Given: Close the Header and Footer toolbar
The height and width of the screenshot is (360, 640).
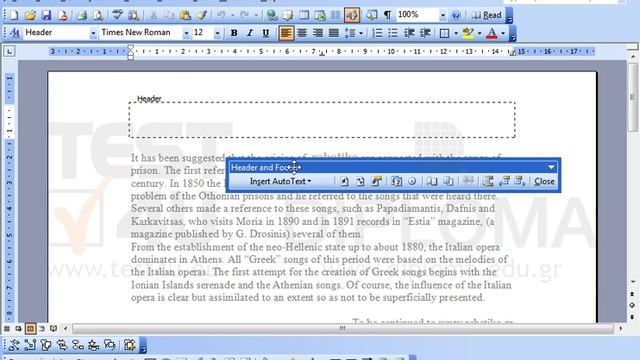Looking at the screenshot, I should tap(544, 181).
